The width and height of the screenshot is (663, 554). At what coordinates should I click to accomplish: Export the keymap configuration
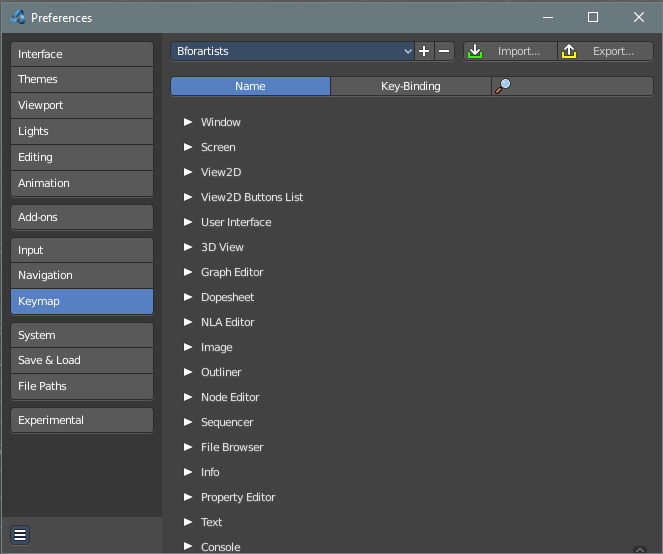605,51
